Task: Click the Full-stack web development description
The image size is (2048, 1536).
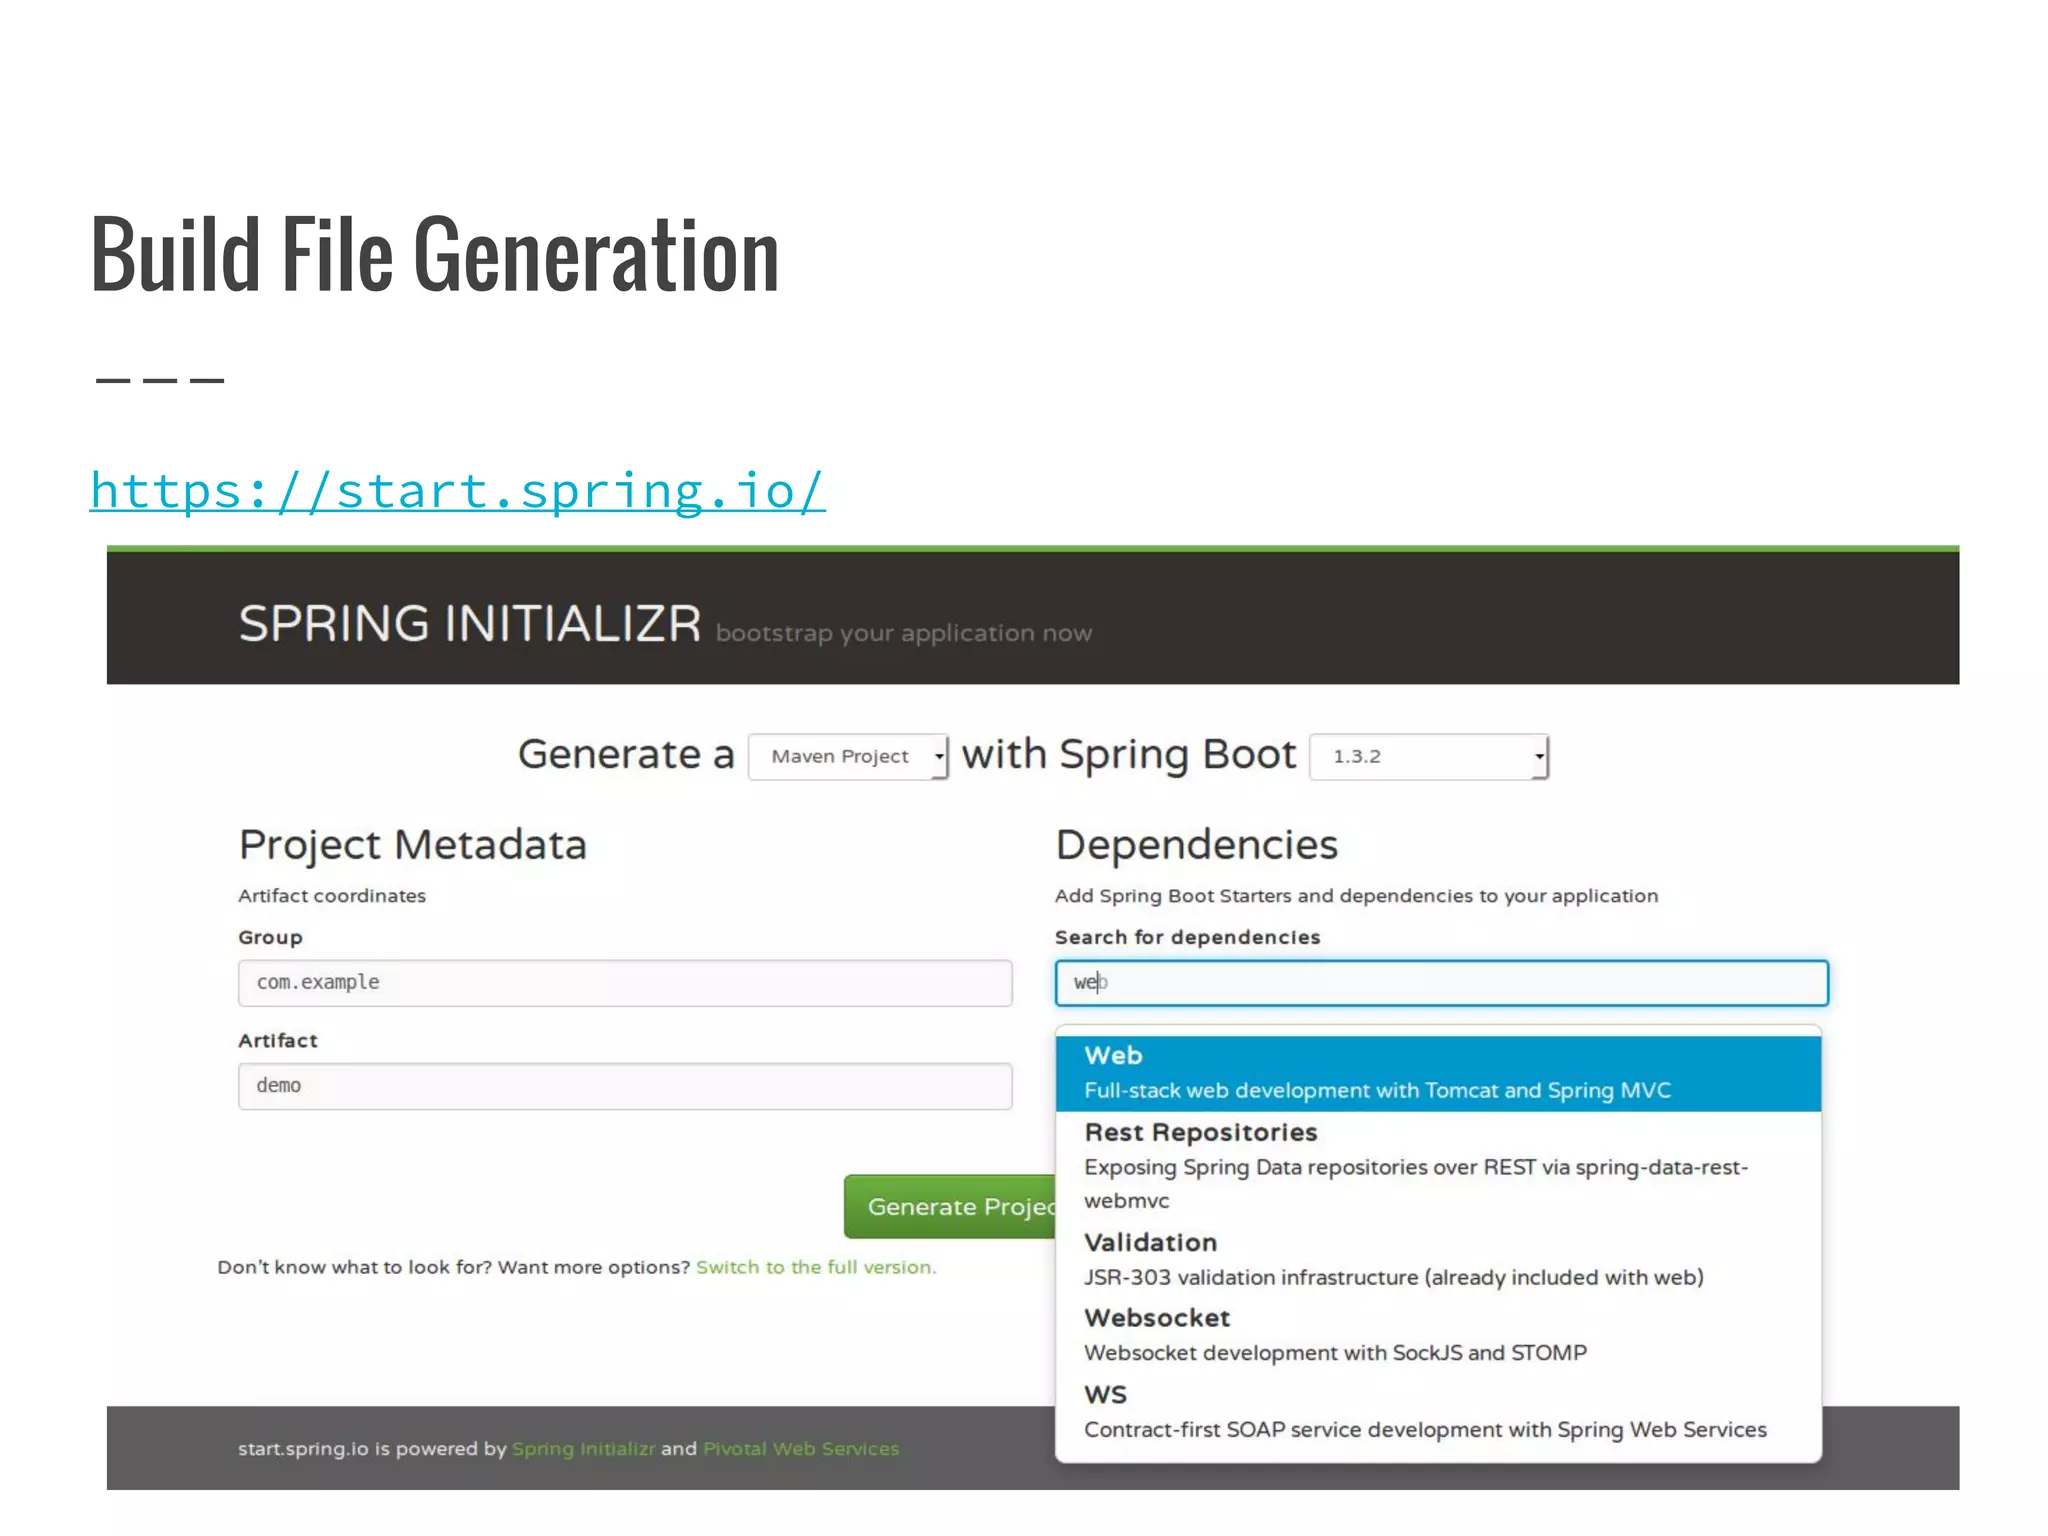Action: 1376,1091
